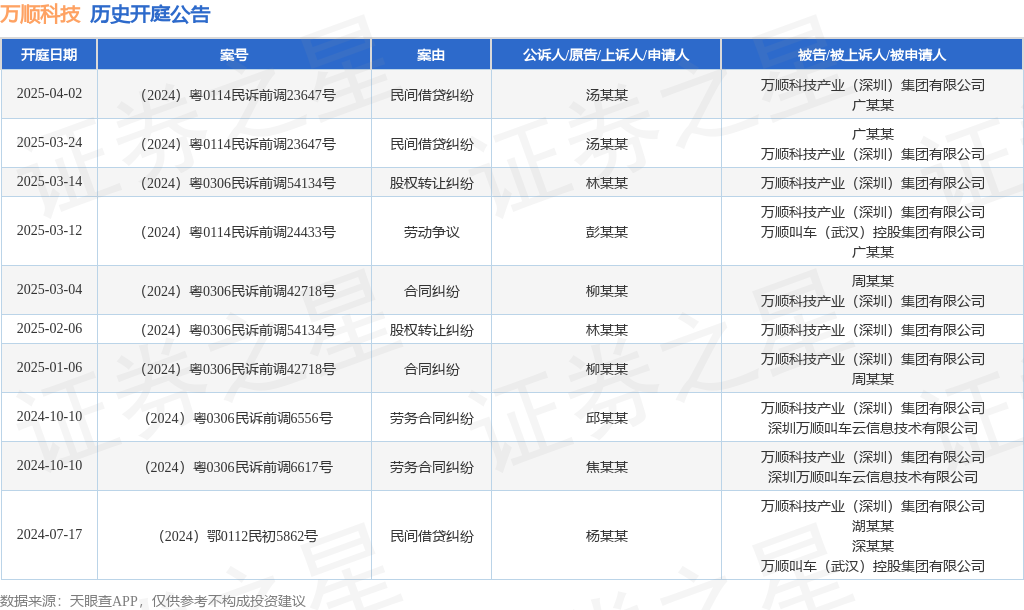Viewport: 1024px width, 610px height.
Task: Select the date cell 2025-03-14
Action: coord(50,182)
